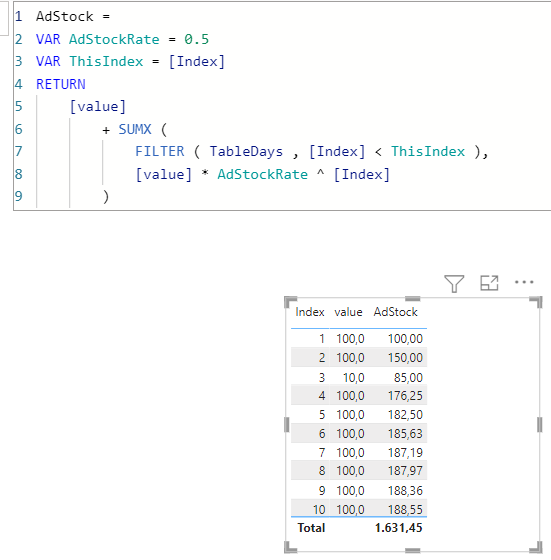551x560 pixels.
Task: Select AdStock cell 182,50
Action: (x=405, y=415)
